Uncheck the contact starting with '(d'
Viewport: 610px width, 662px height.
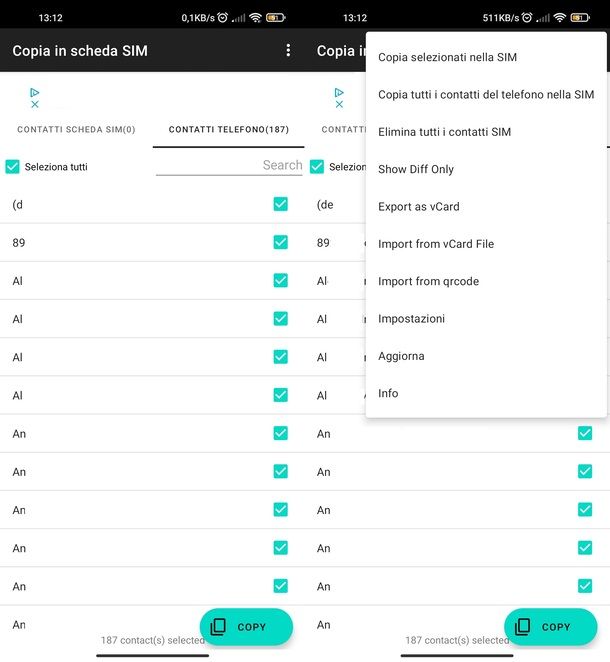pos(280,204)
